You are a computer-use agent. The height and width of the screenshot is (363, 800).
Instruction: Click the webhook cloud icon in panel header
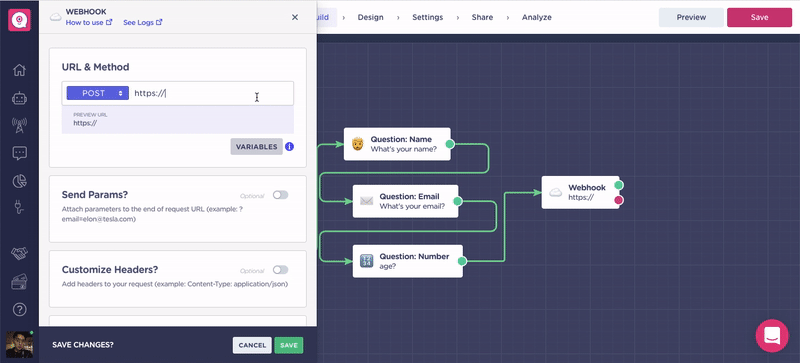[56, 17]
